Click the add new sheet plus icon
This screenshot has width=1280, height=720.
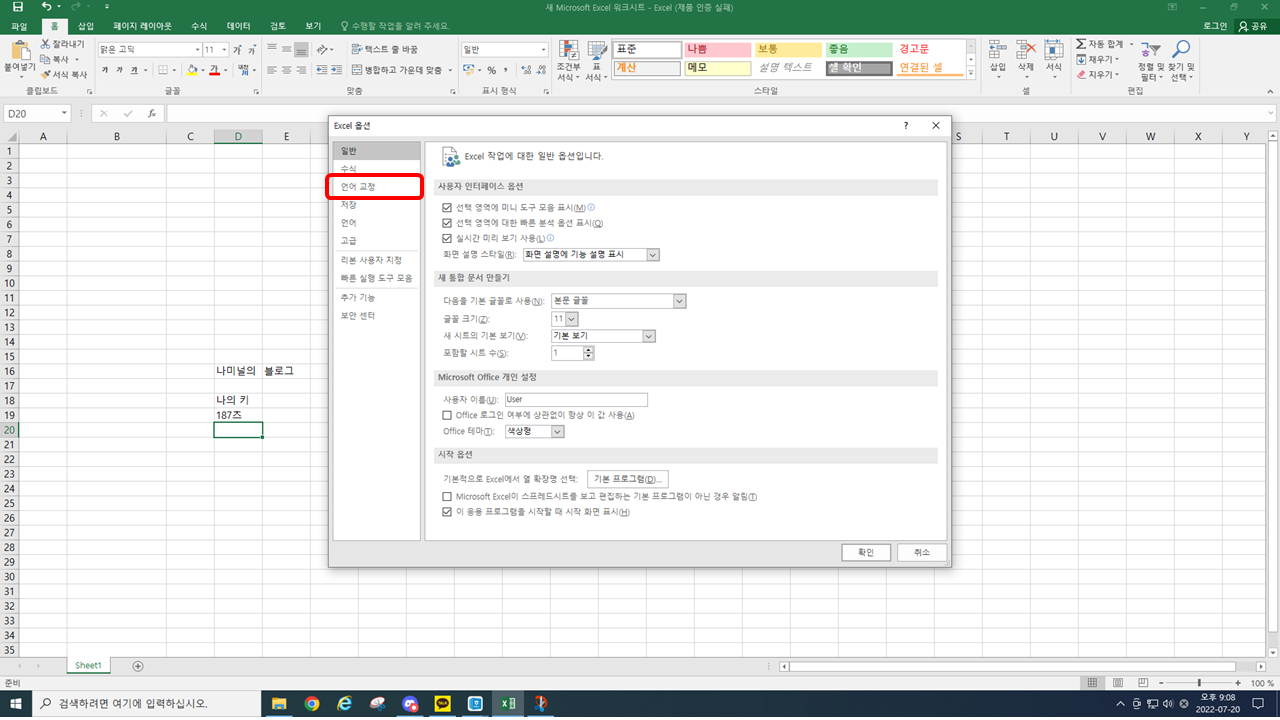138,666
